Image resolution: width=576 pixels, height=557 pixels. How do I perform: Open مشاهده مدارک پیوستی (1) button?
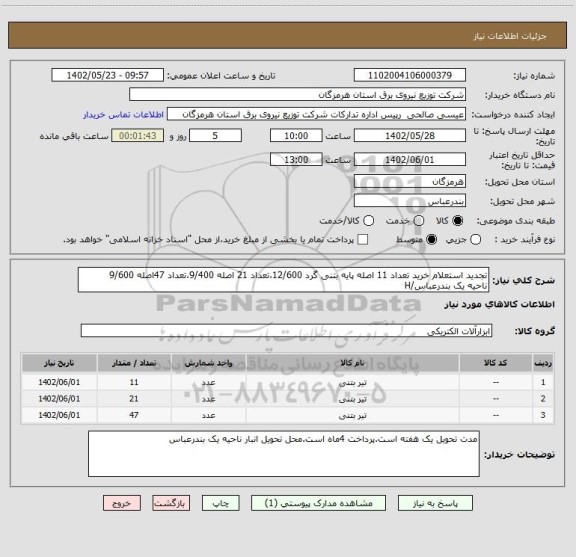click(318, 503)
